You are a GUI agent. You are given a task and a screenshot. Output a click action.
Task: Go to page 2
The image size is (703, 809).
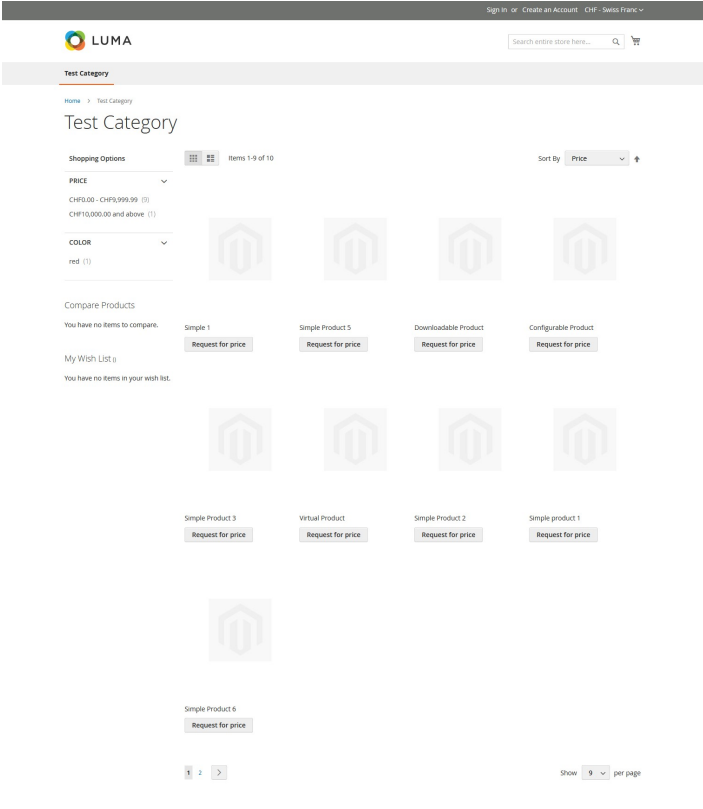pyautogui.click(x=200, y=772)
